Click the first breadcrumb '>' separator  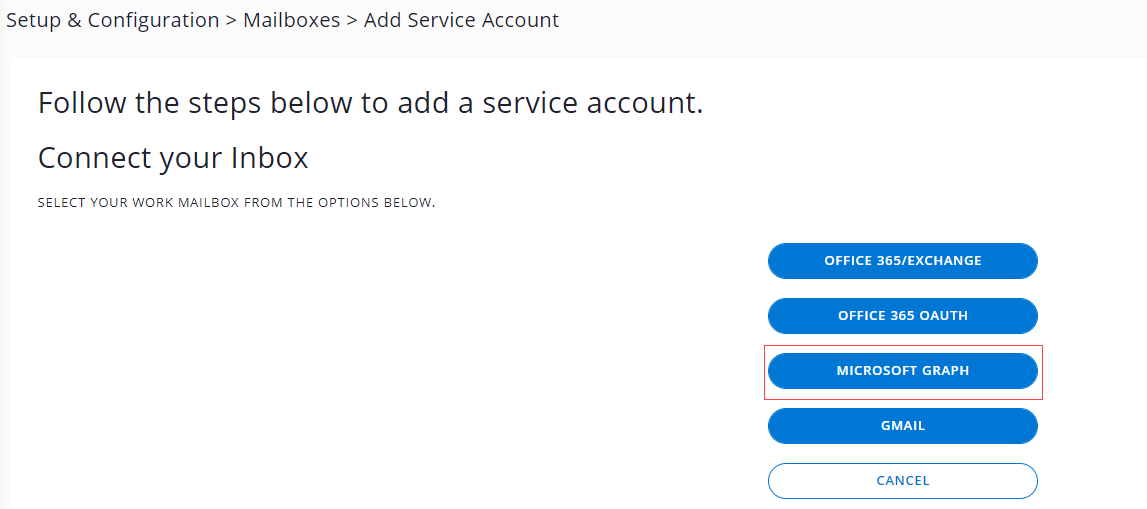(x=231, y=20)
